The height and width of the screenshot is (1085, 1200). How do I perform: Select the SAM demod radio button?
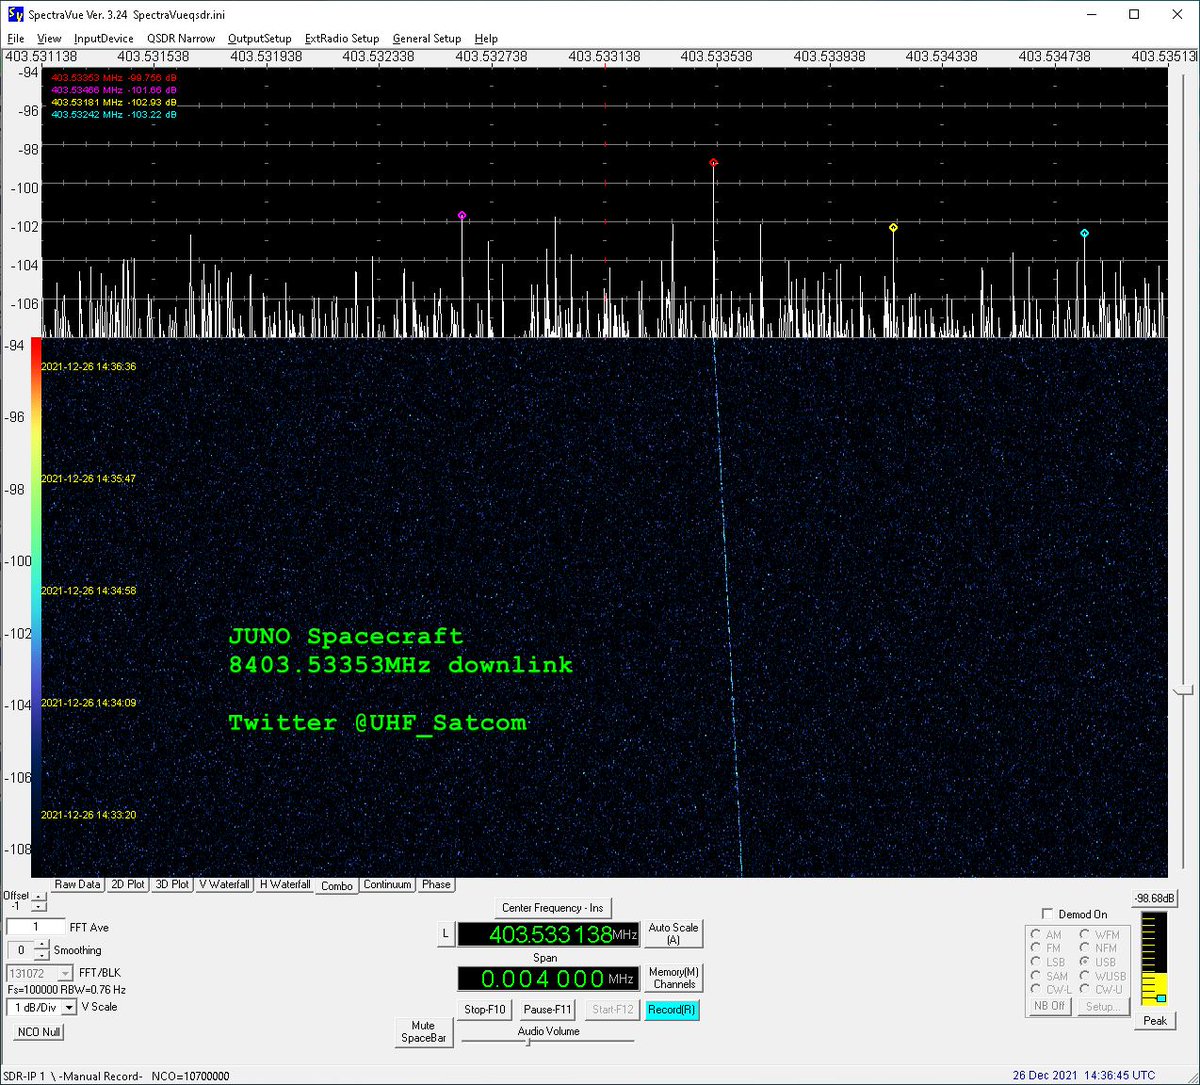click(1036, 976)
